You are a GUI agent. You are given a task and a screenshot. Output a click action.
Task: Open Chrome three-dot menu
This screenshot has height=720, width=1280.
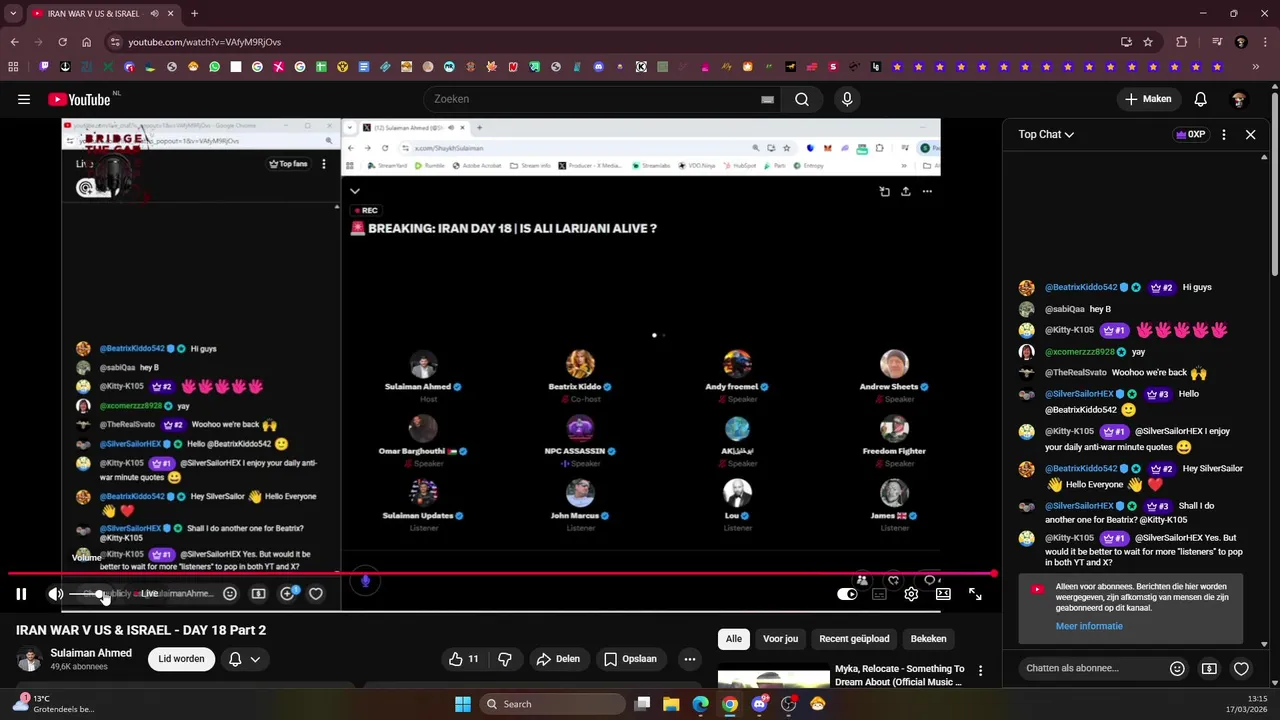[x=1266, y=42]
